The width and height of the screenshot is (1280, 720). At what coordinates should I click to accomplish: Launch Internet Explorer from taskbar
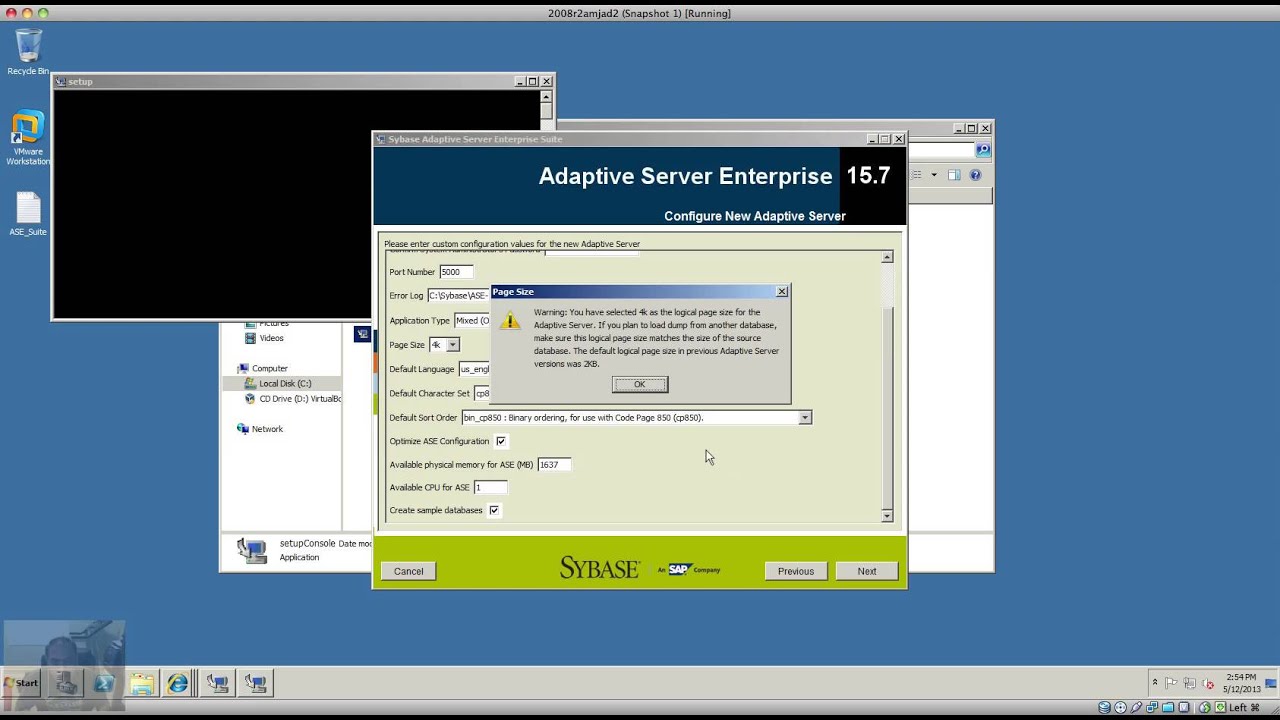178,683
